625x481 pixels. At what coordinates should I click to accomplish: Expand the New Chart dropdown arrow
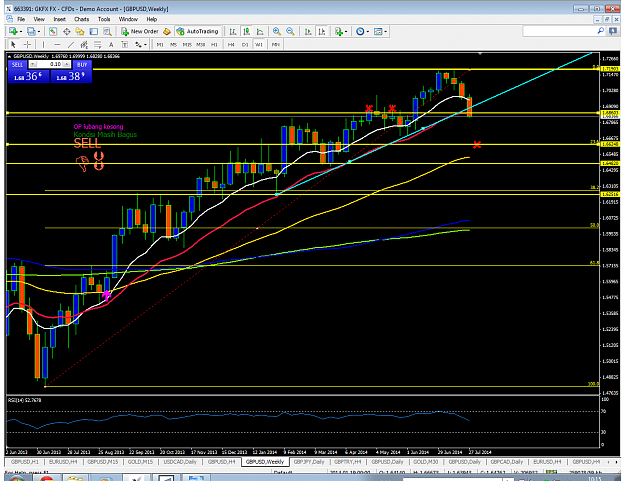tap(21, 31)
